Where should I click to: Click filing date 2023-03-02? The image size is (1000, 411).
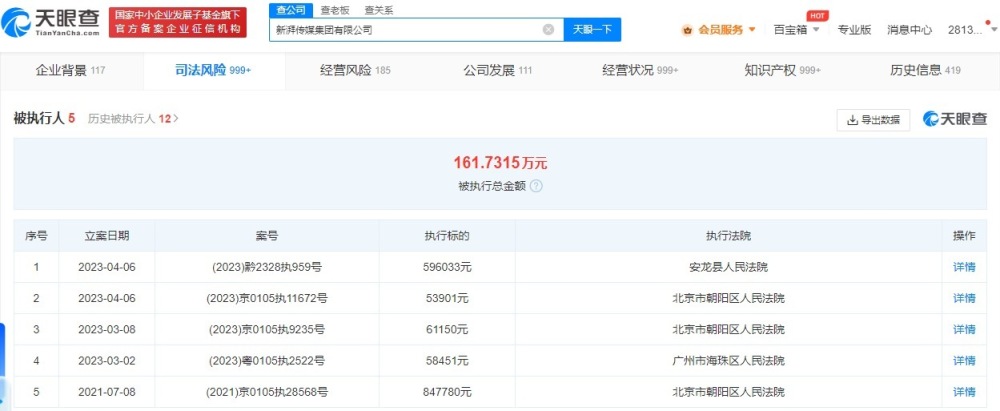pos(107,361)
